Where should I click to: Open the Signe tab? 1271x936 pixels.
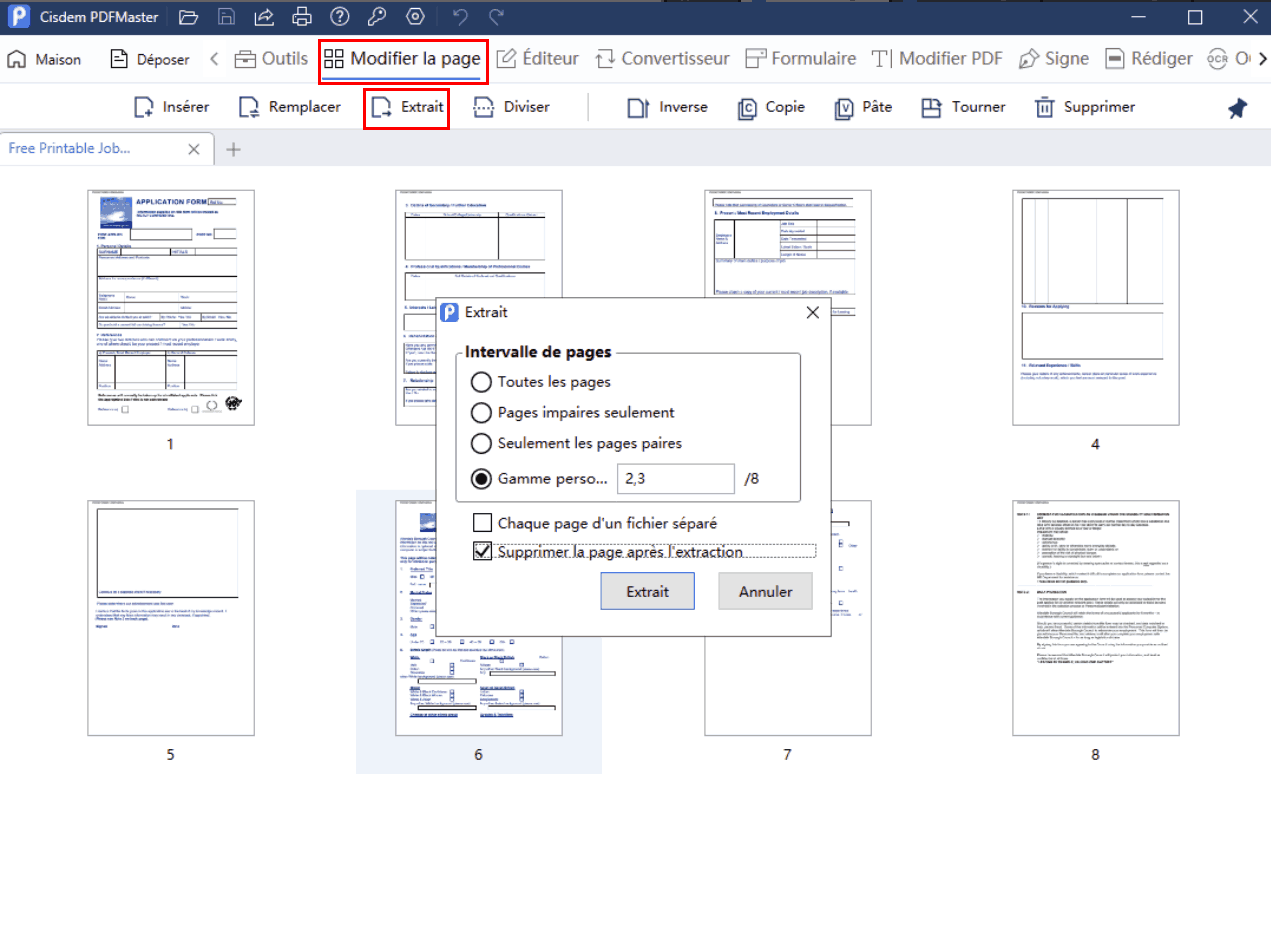click(1054, 59)
